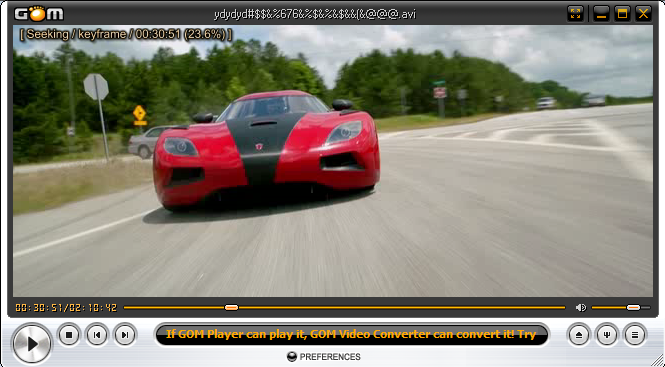Open a file with the eject button
Screen dimensions: 665x367
pos(579,335)
